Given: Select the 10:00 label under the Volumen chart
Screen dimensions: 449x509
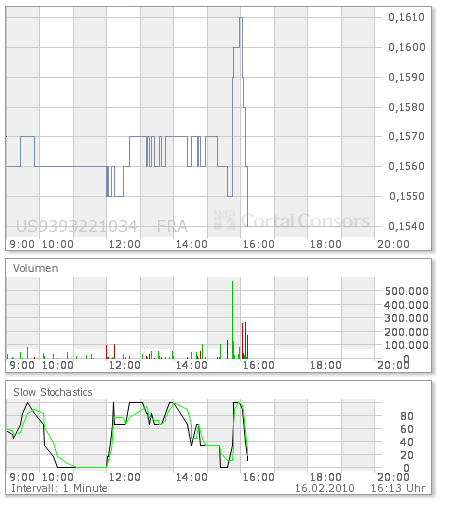Looking at the screenshot, I should coord(58,365).
